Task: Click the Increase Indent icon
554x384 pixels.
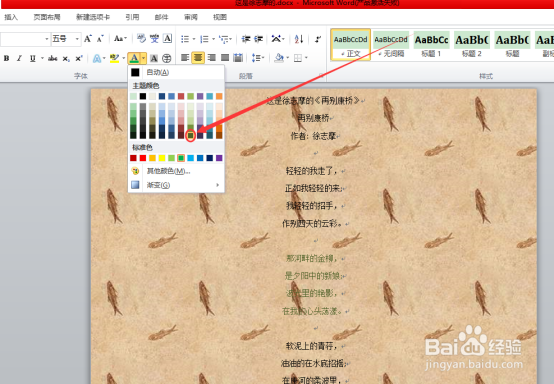Action: click(259, 39)
